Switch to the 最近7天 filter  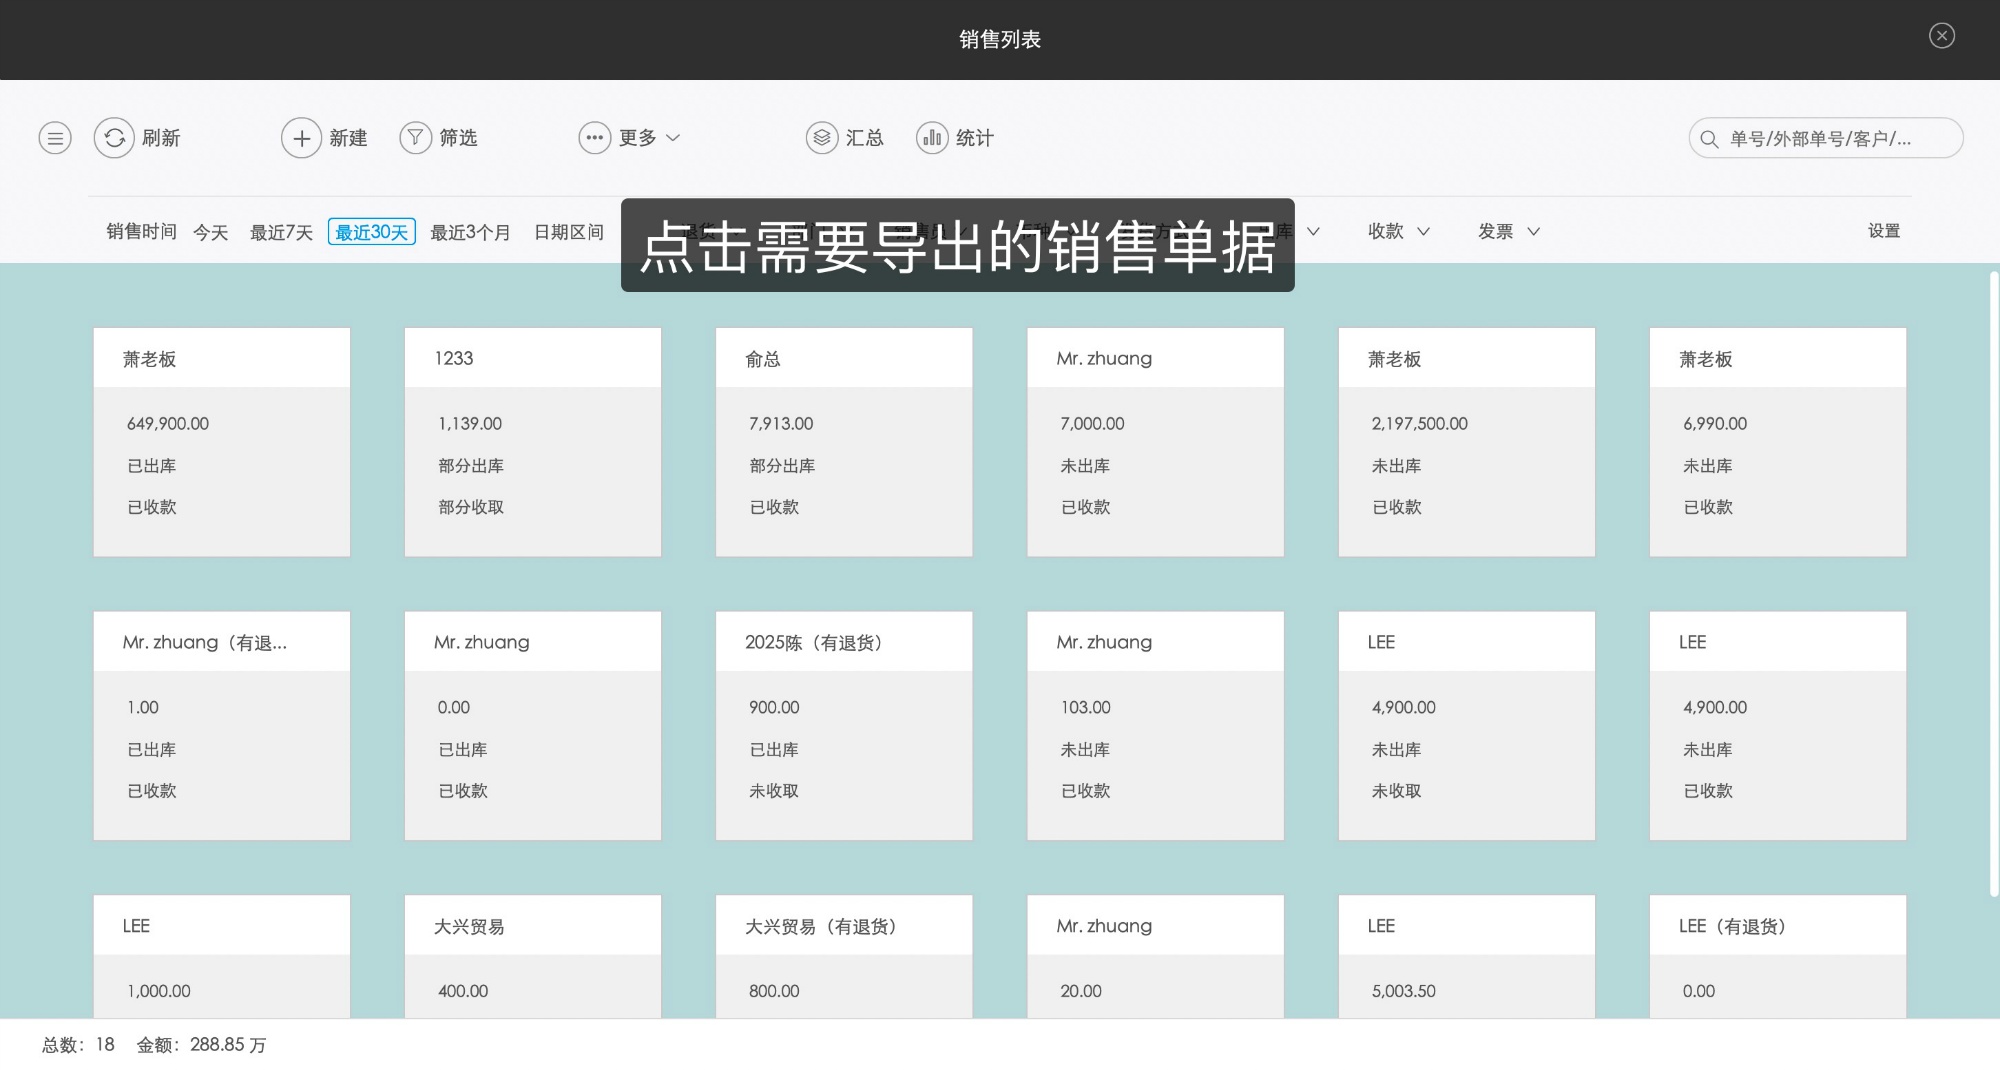click(x=281, y=231)
